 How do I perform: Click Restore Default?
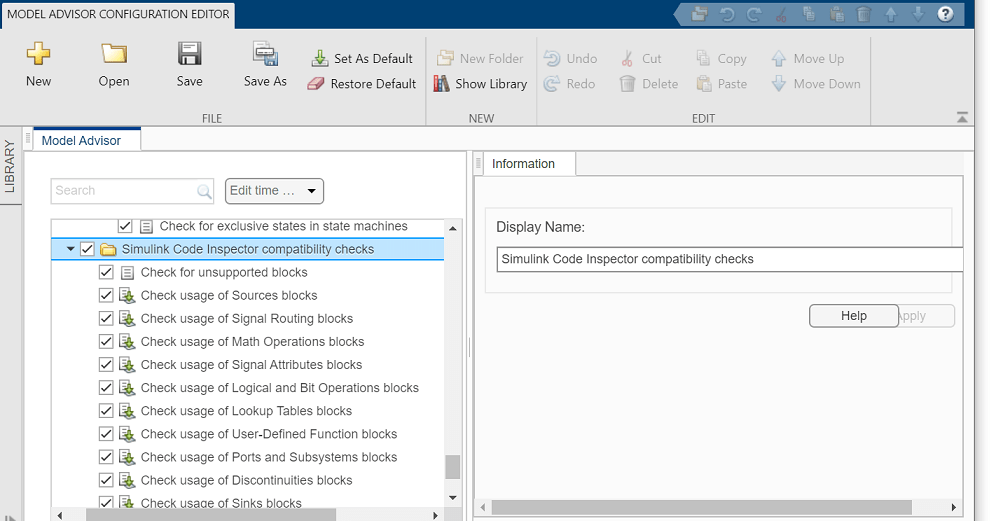point(361,84)
